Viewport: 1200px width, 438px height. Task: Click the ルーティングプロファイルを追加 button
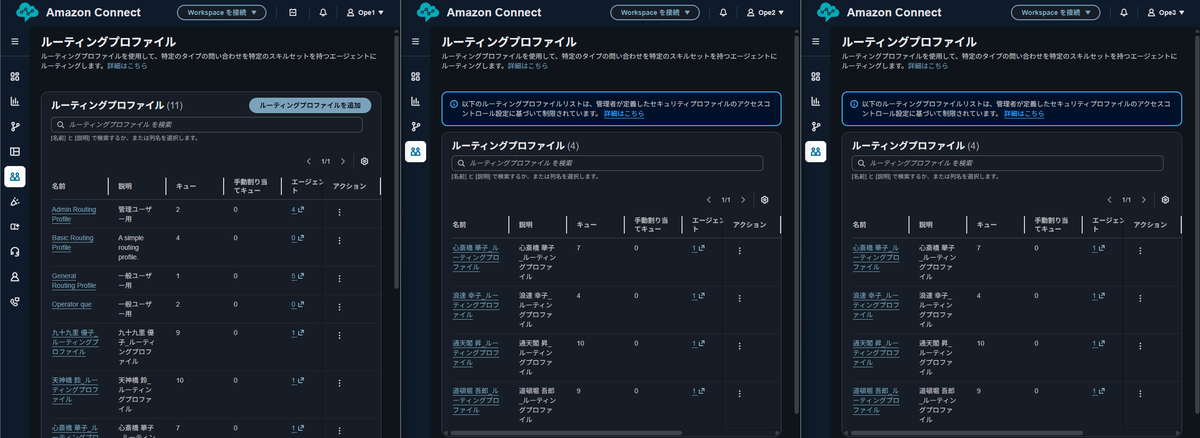310,105
